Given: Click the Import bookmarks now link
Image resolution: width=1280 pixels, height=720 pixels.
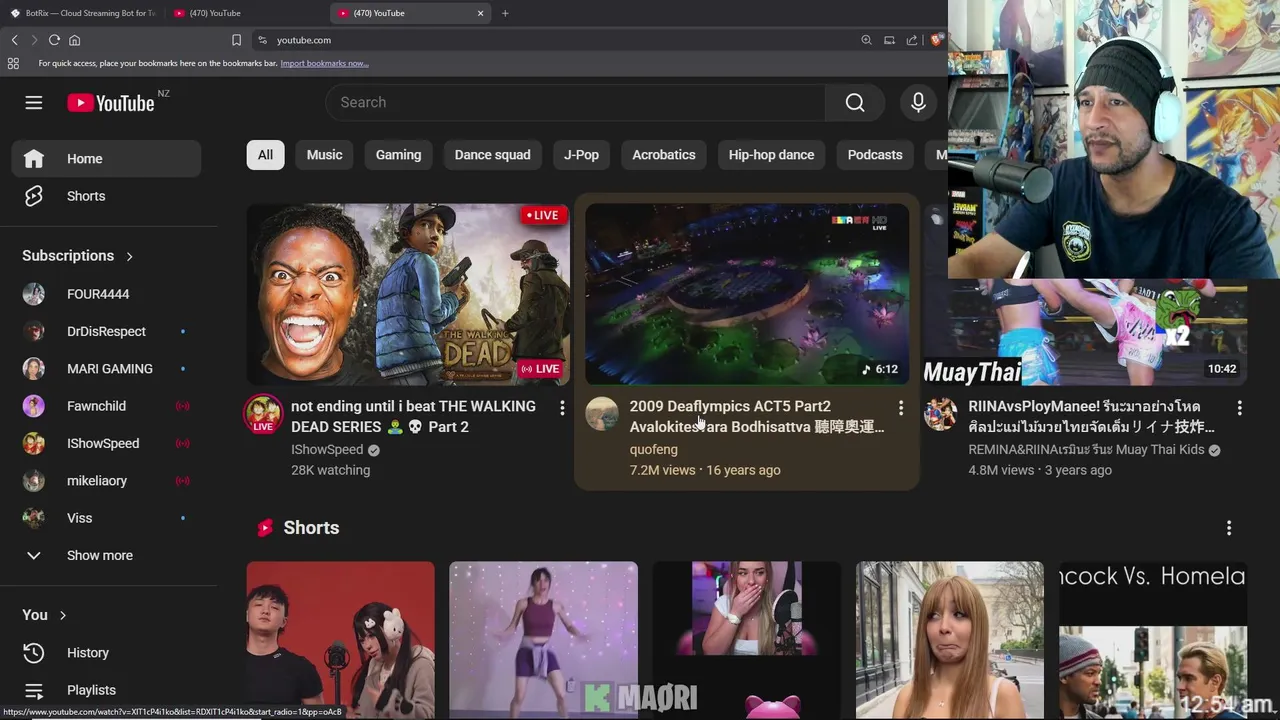Looking at the screenshot, I should [x=324, y=63].
